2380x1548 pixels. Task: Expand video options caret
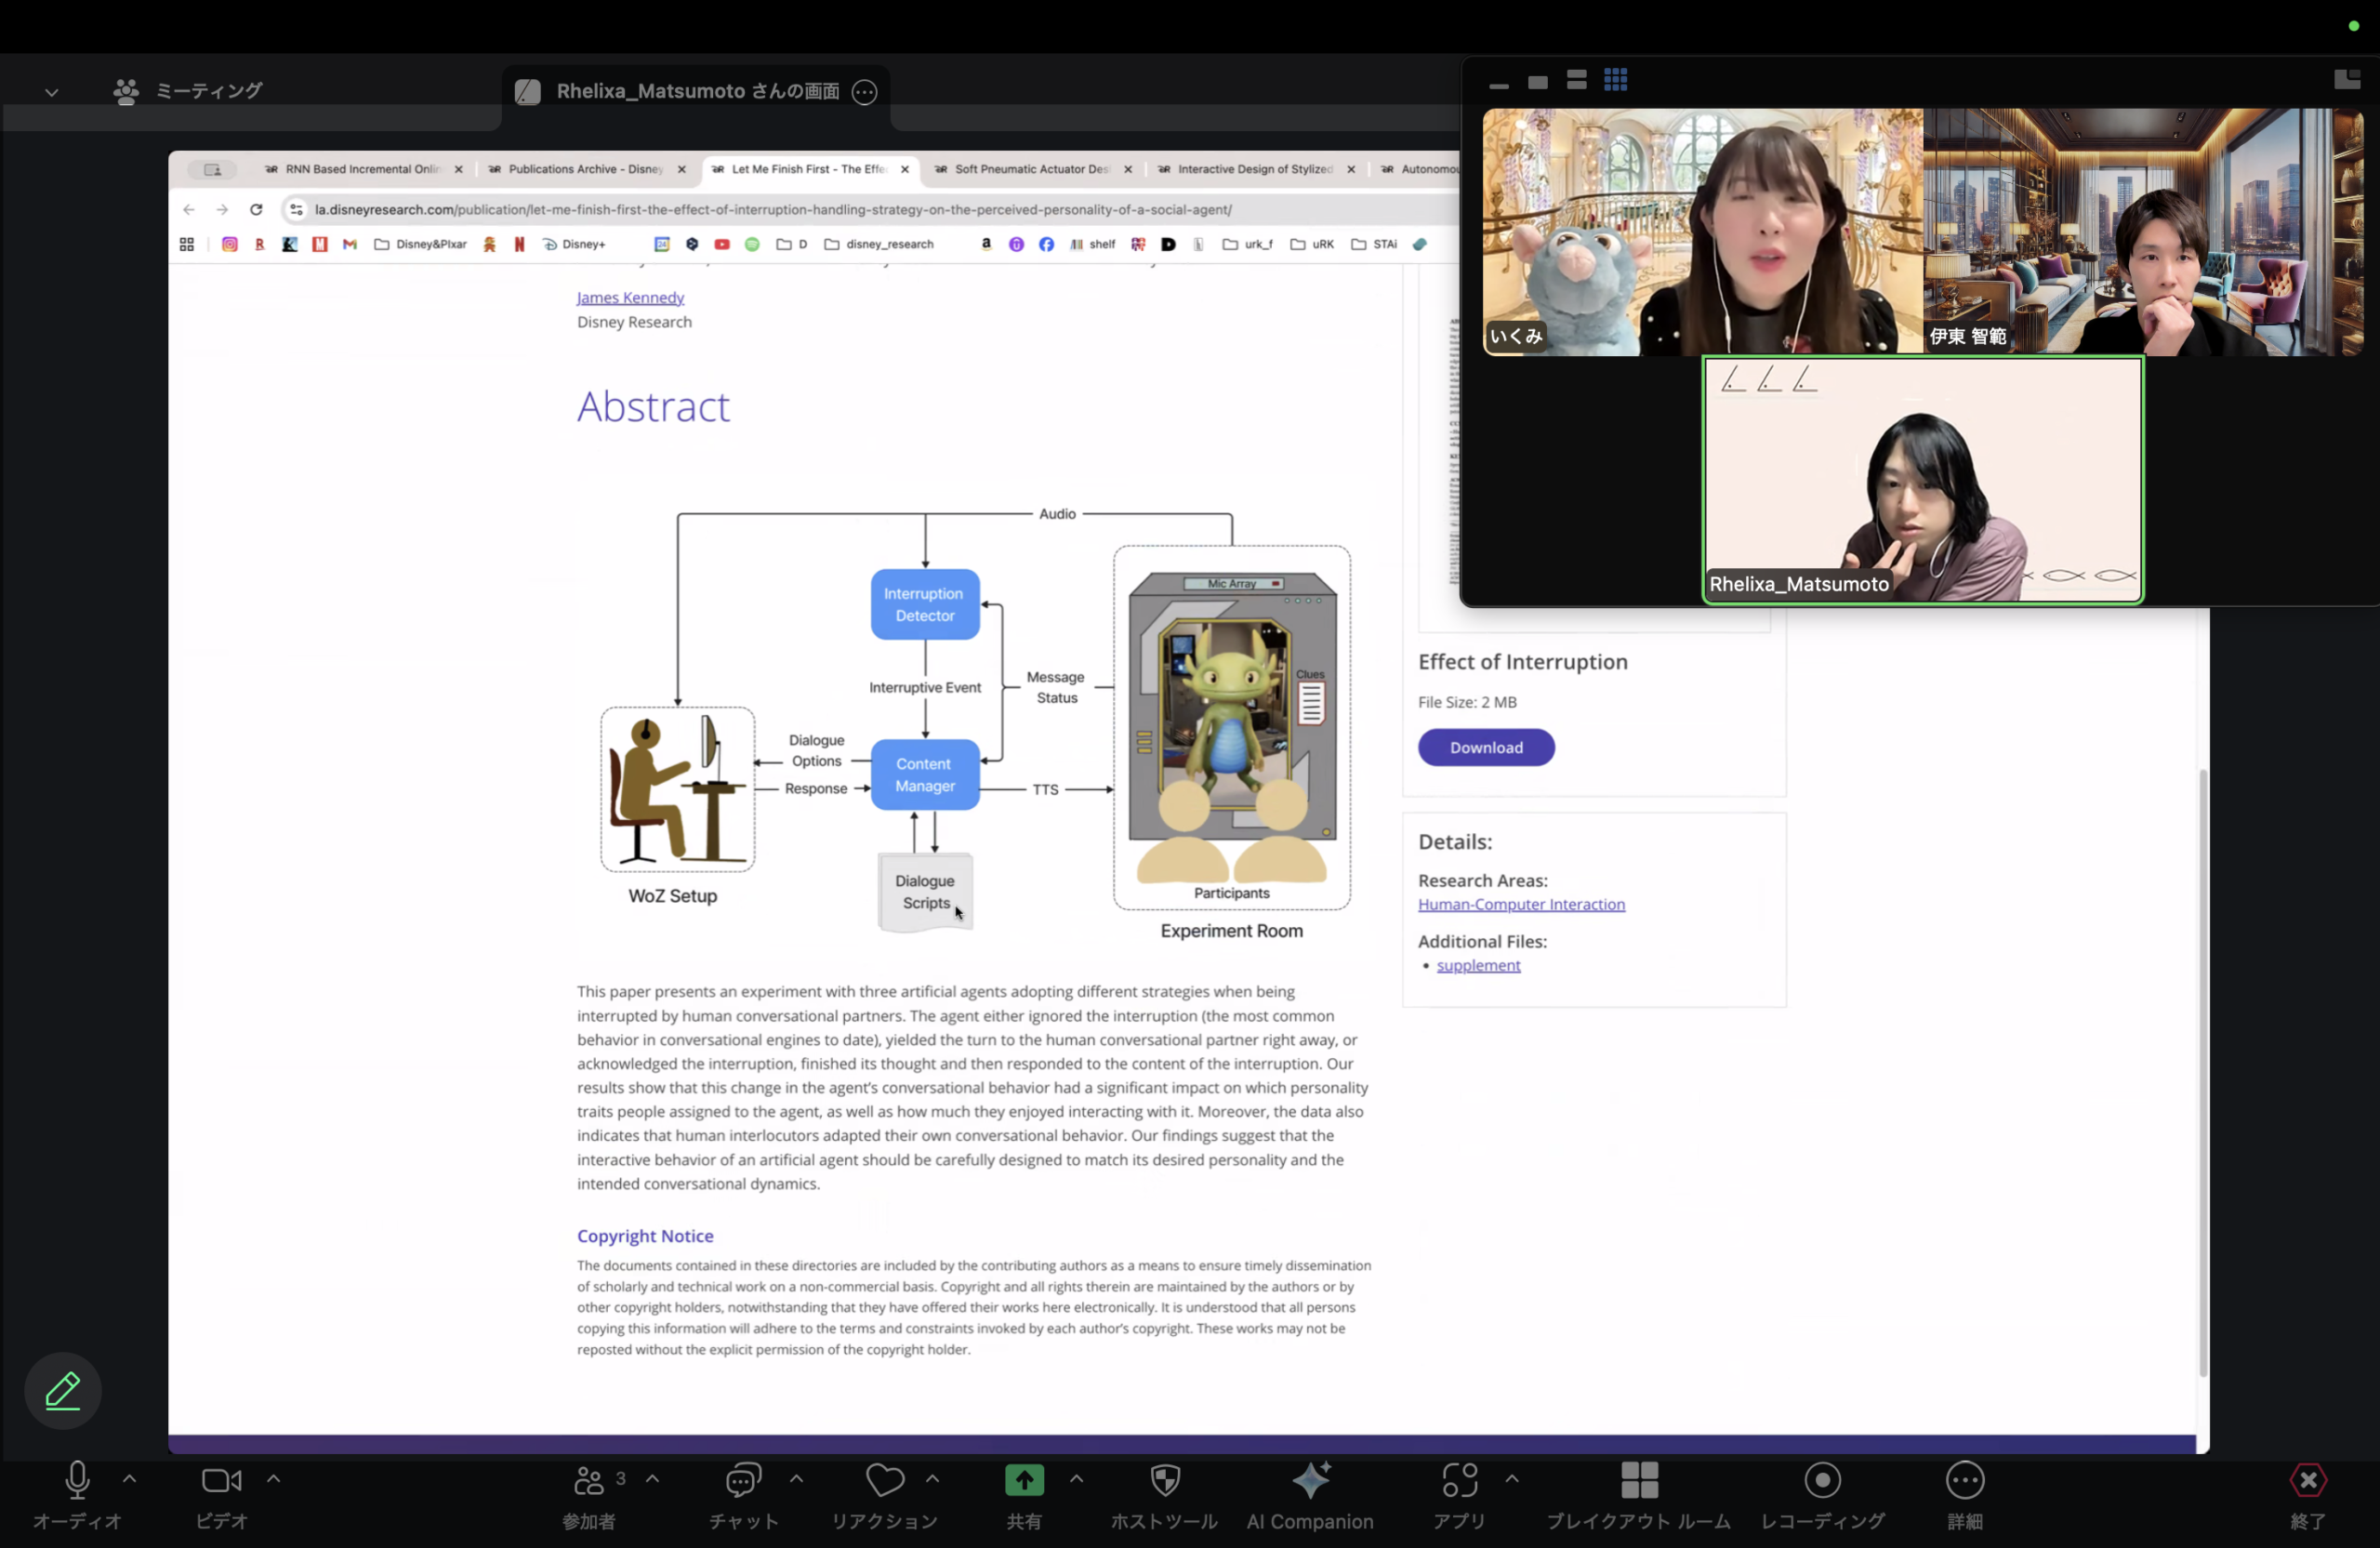coord(273,1478)
